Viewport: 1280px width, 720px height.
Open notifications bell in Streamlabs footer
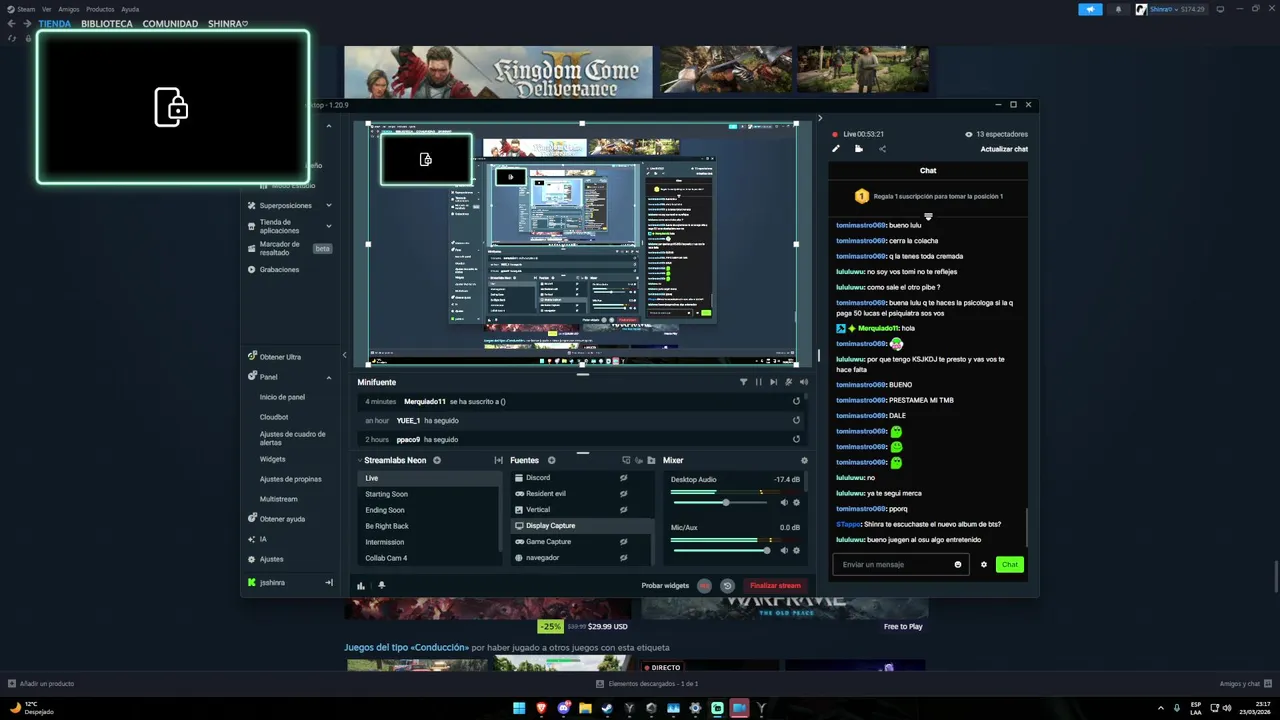(x=381, y=586)
